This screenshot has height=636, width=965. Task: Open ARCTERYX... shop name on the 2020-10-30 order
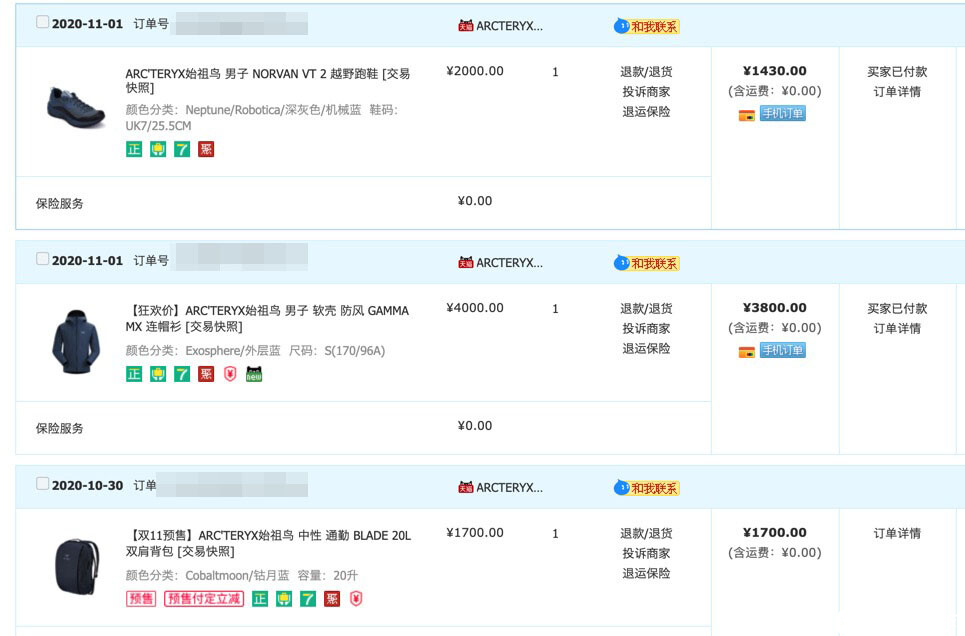(510, 488)
